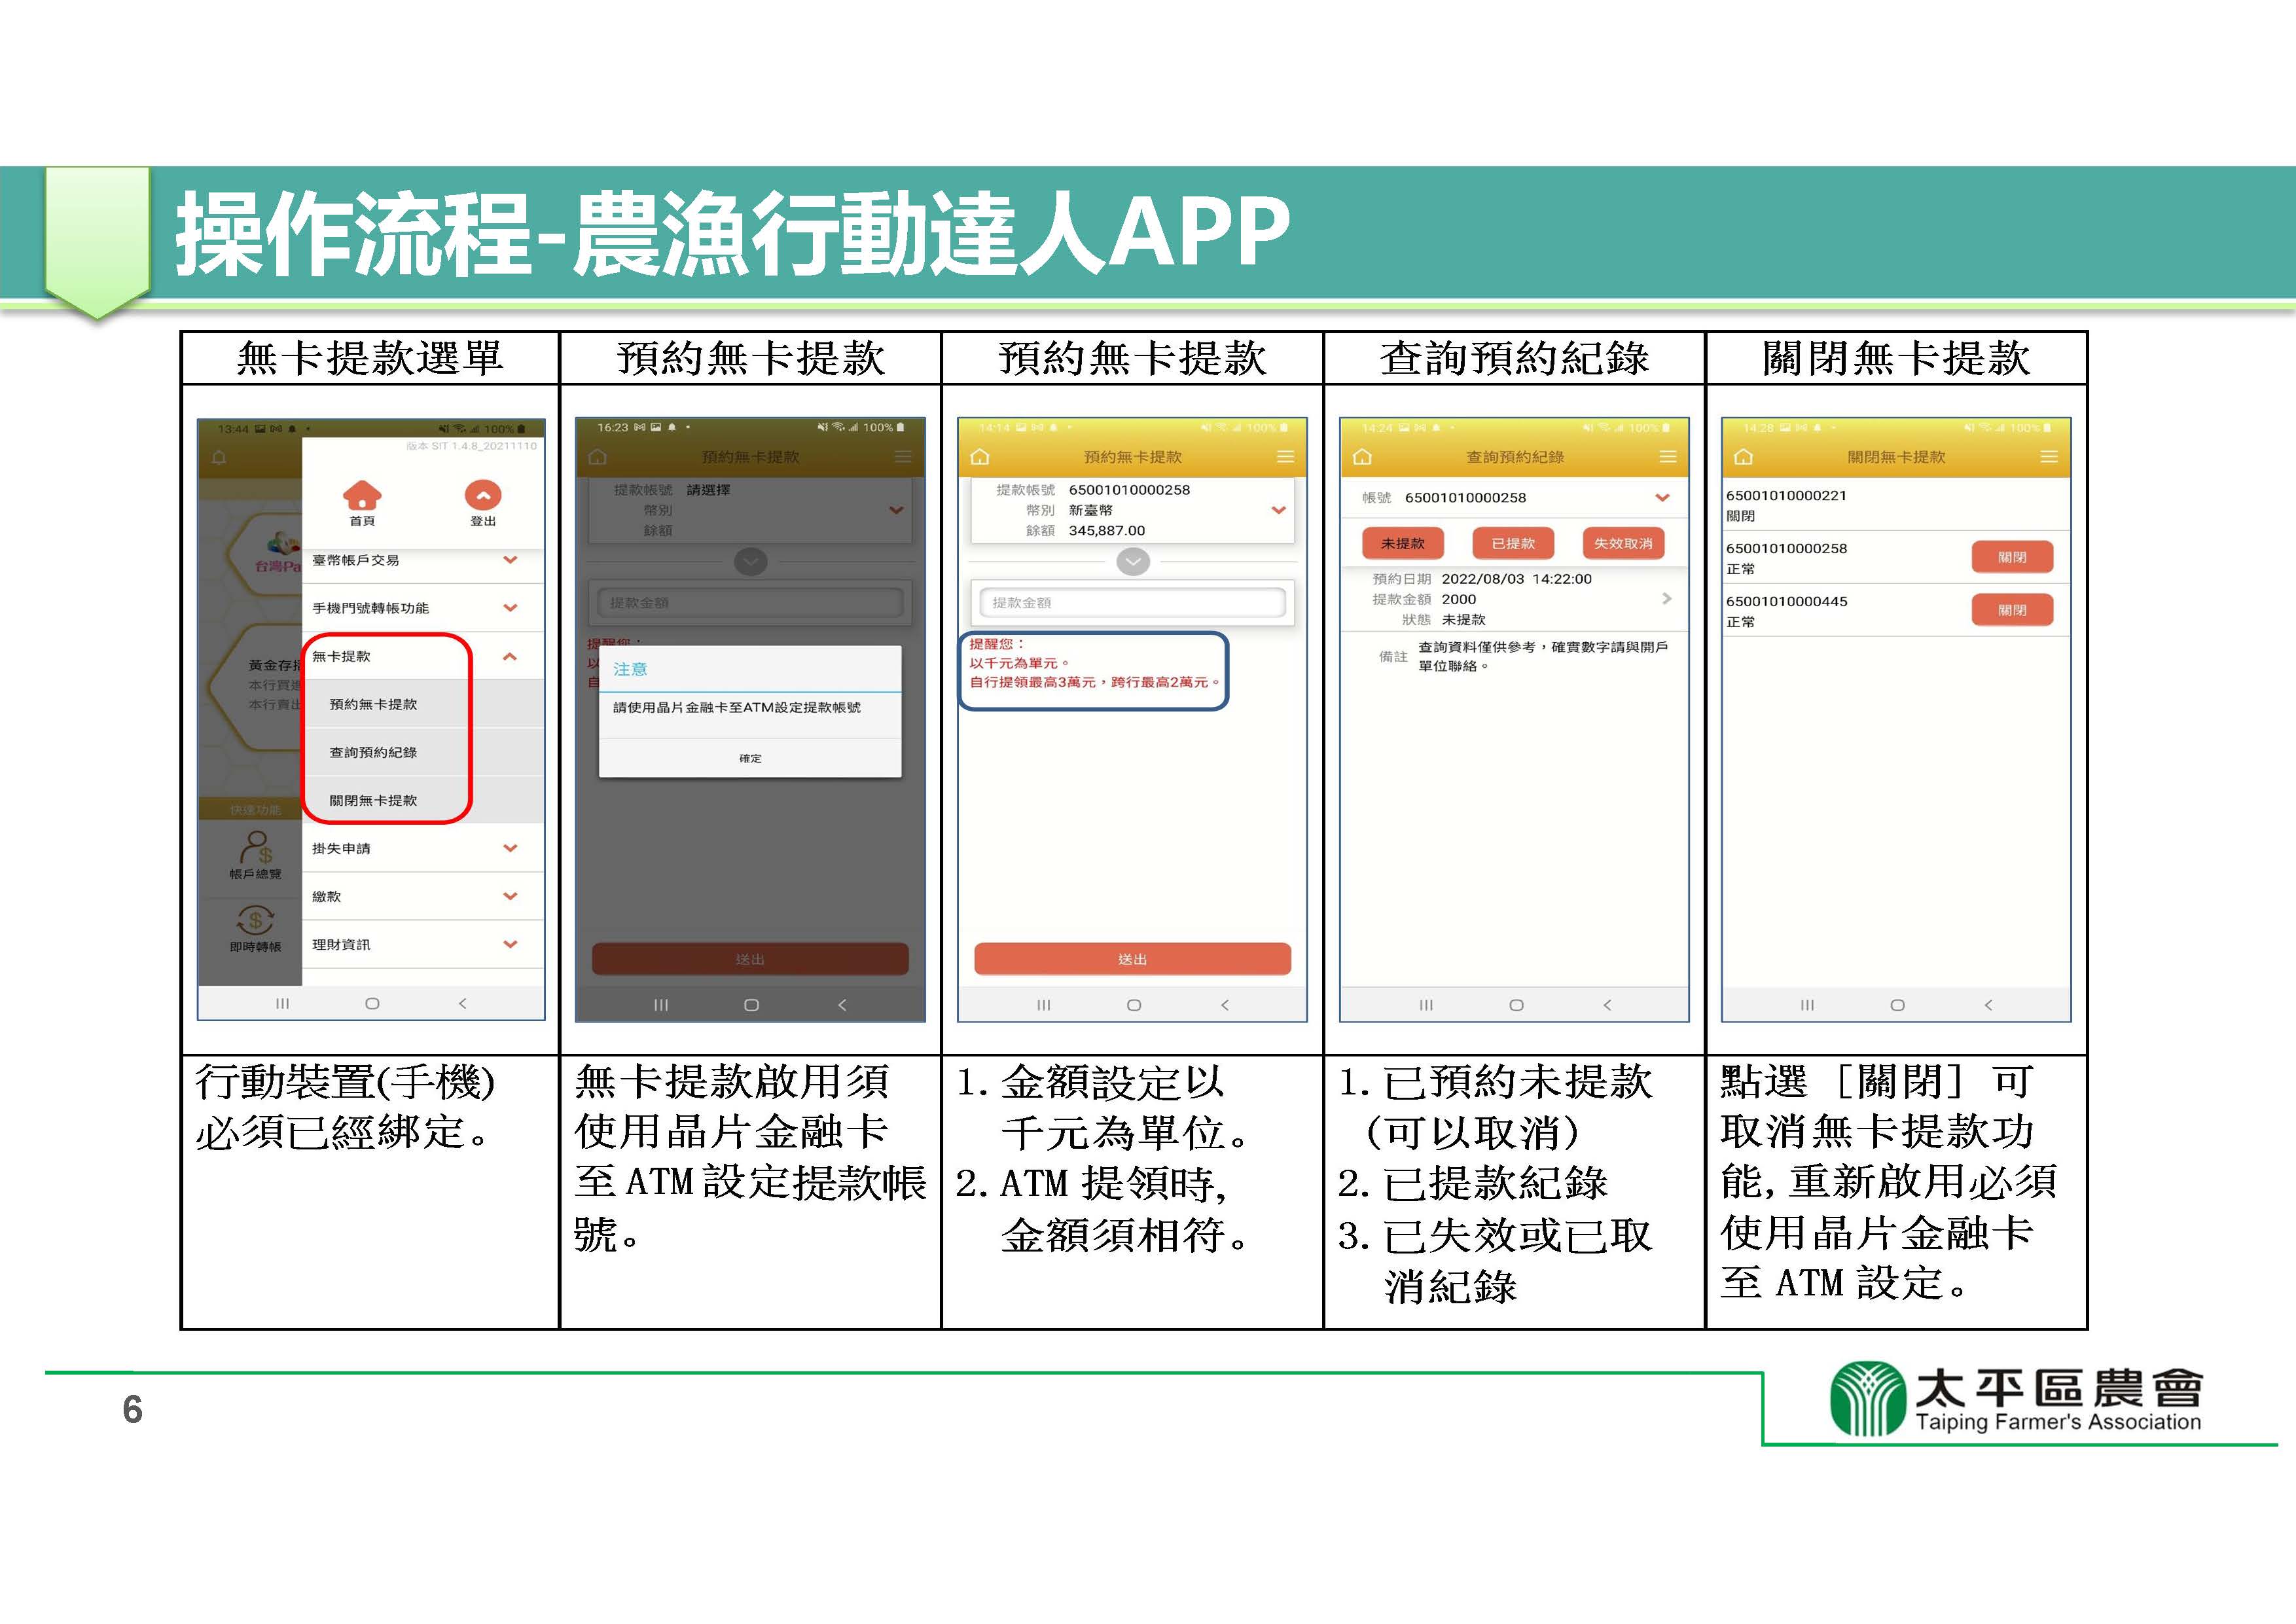Tap Android recents button on 關閉無卡提款 phone

click(1807, 1005)
